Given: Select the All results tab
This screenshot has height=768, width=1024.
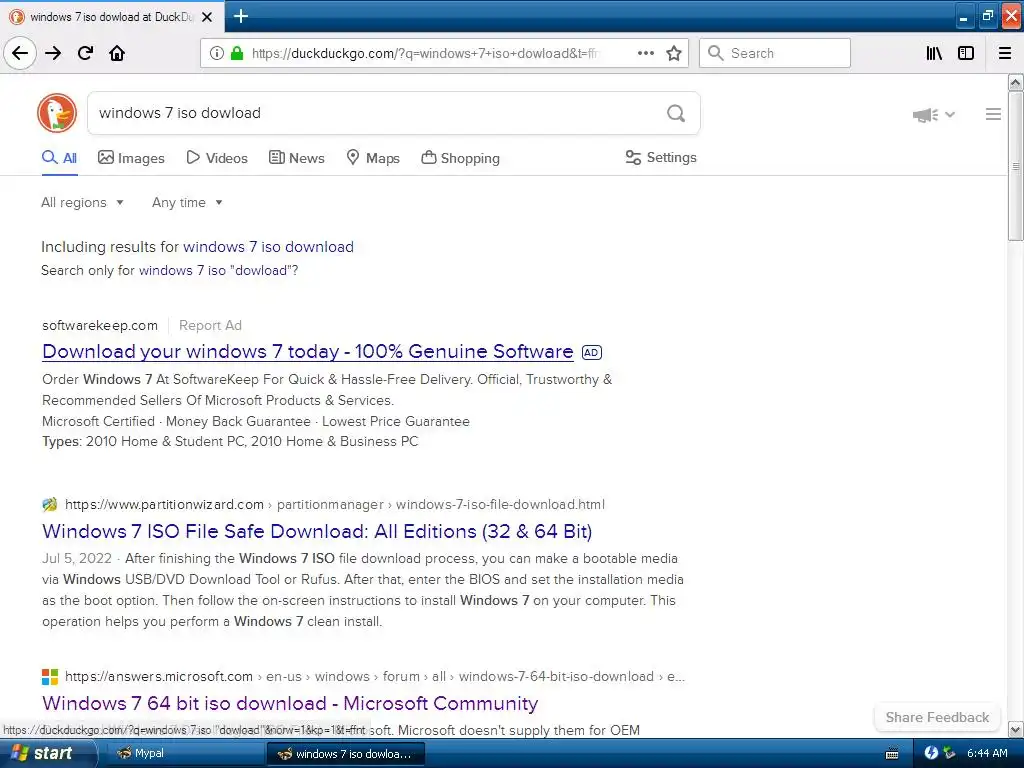Looking at the screenshot, I should pos(59,158).
